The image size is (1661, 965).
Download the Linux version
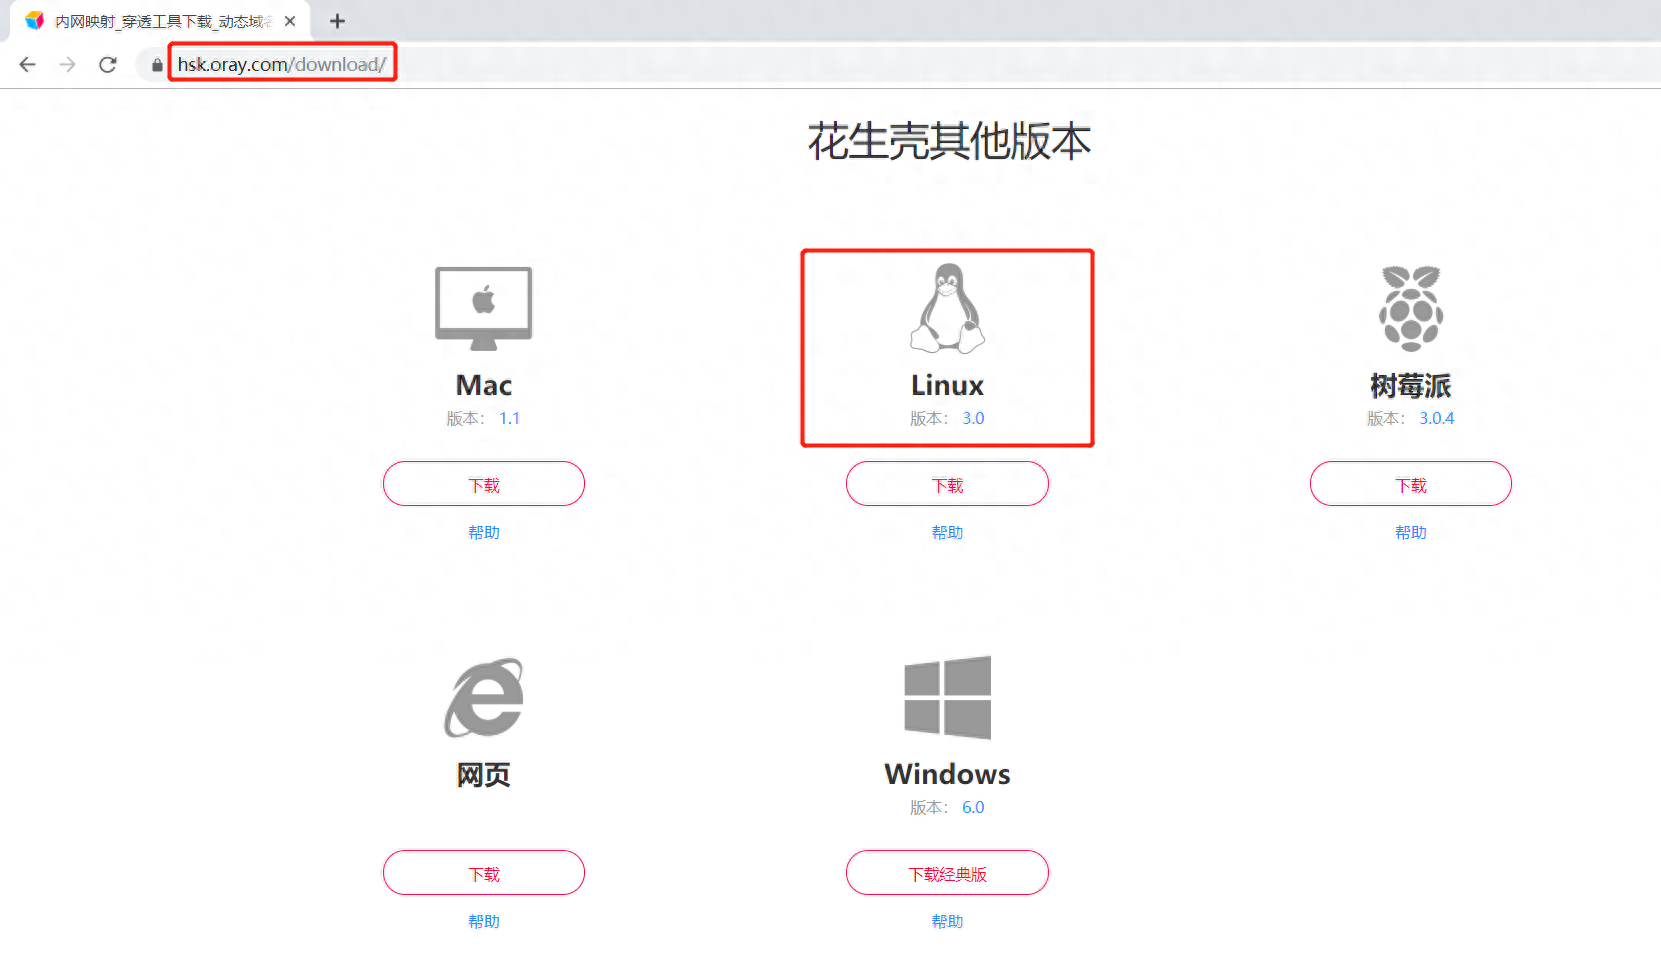point(947,484)
